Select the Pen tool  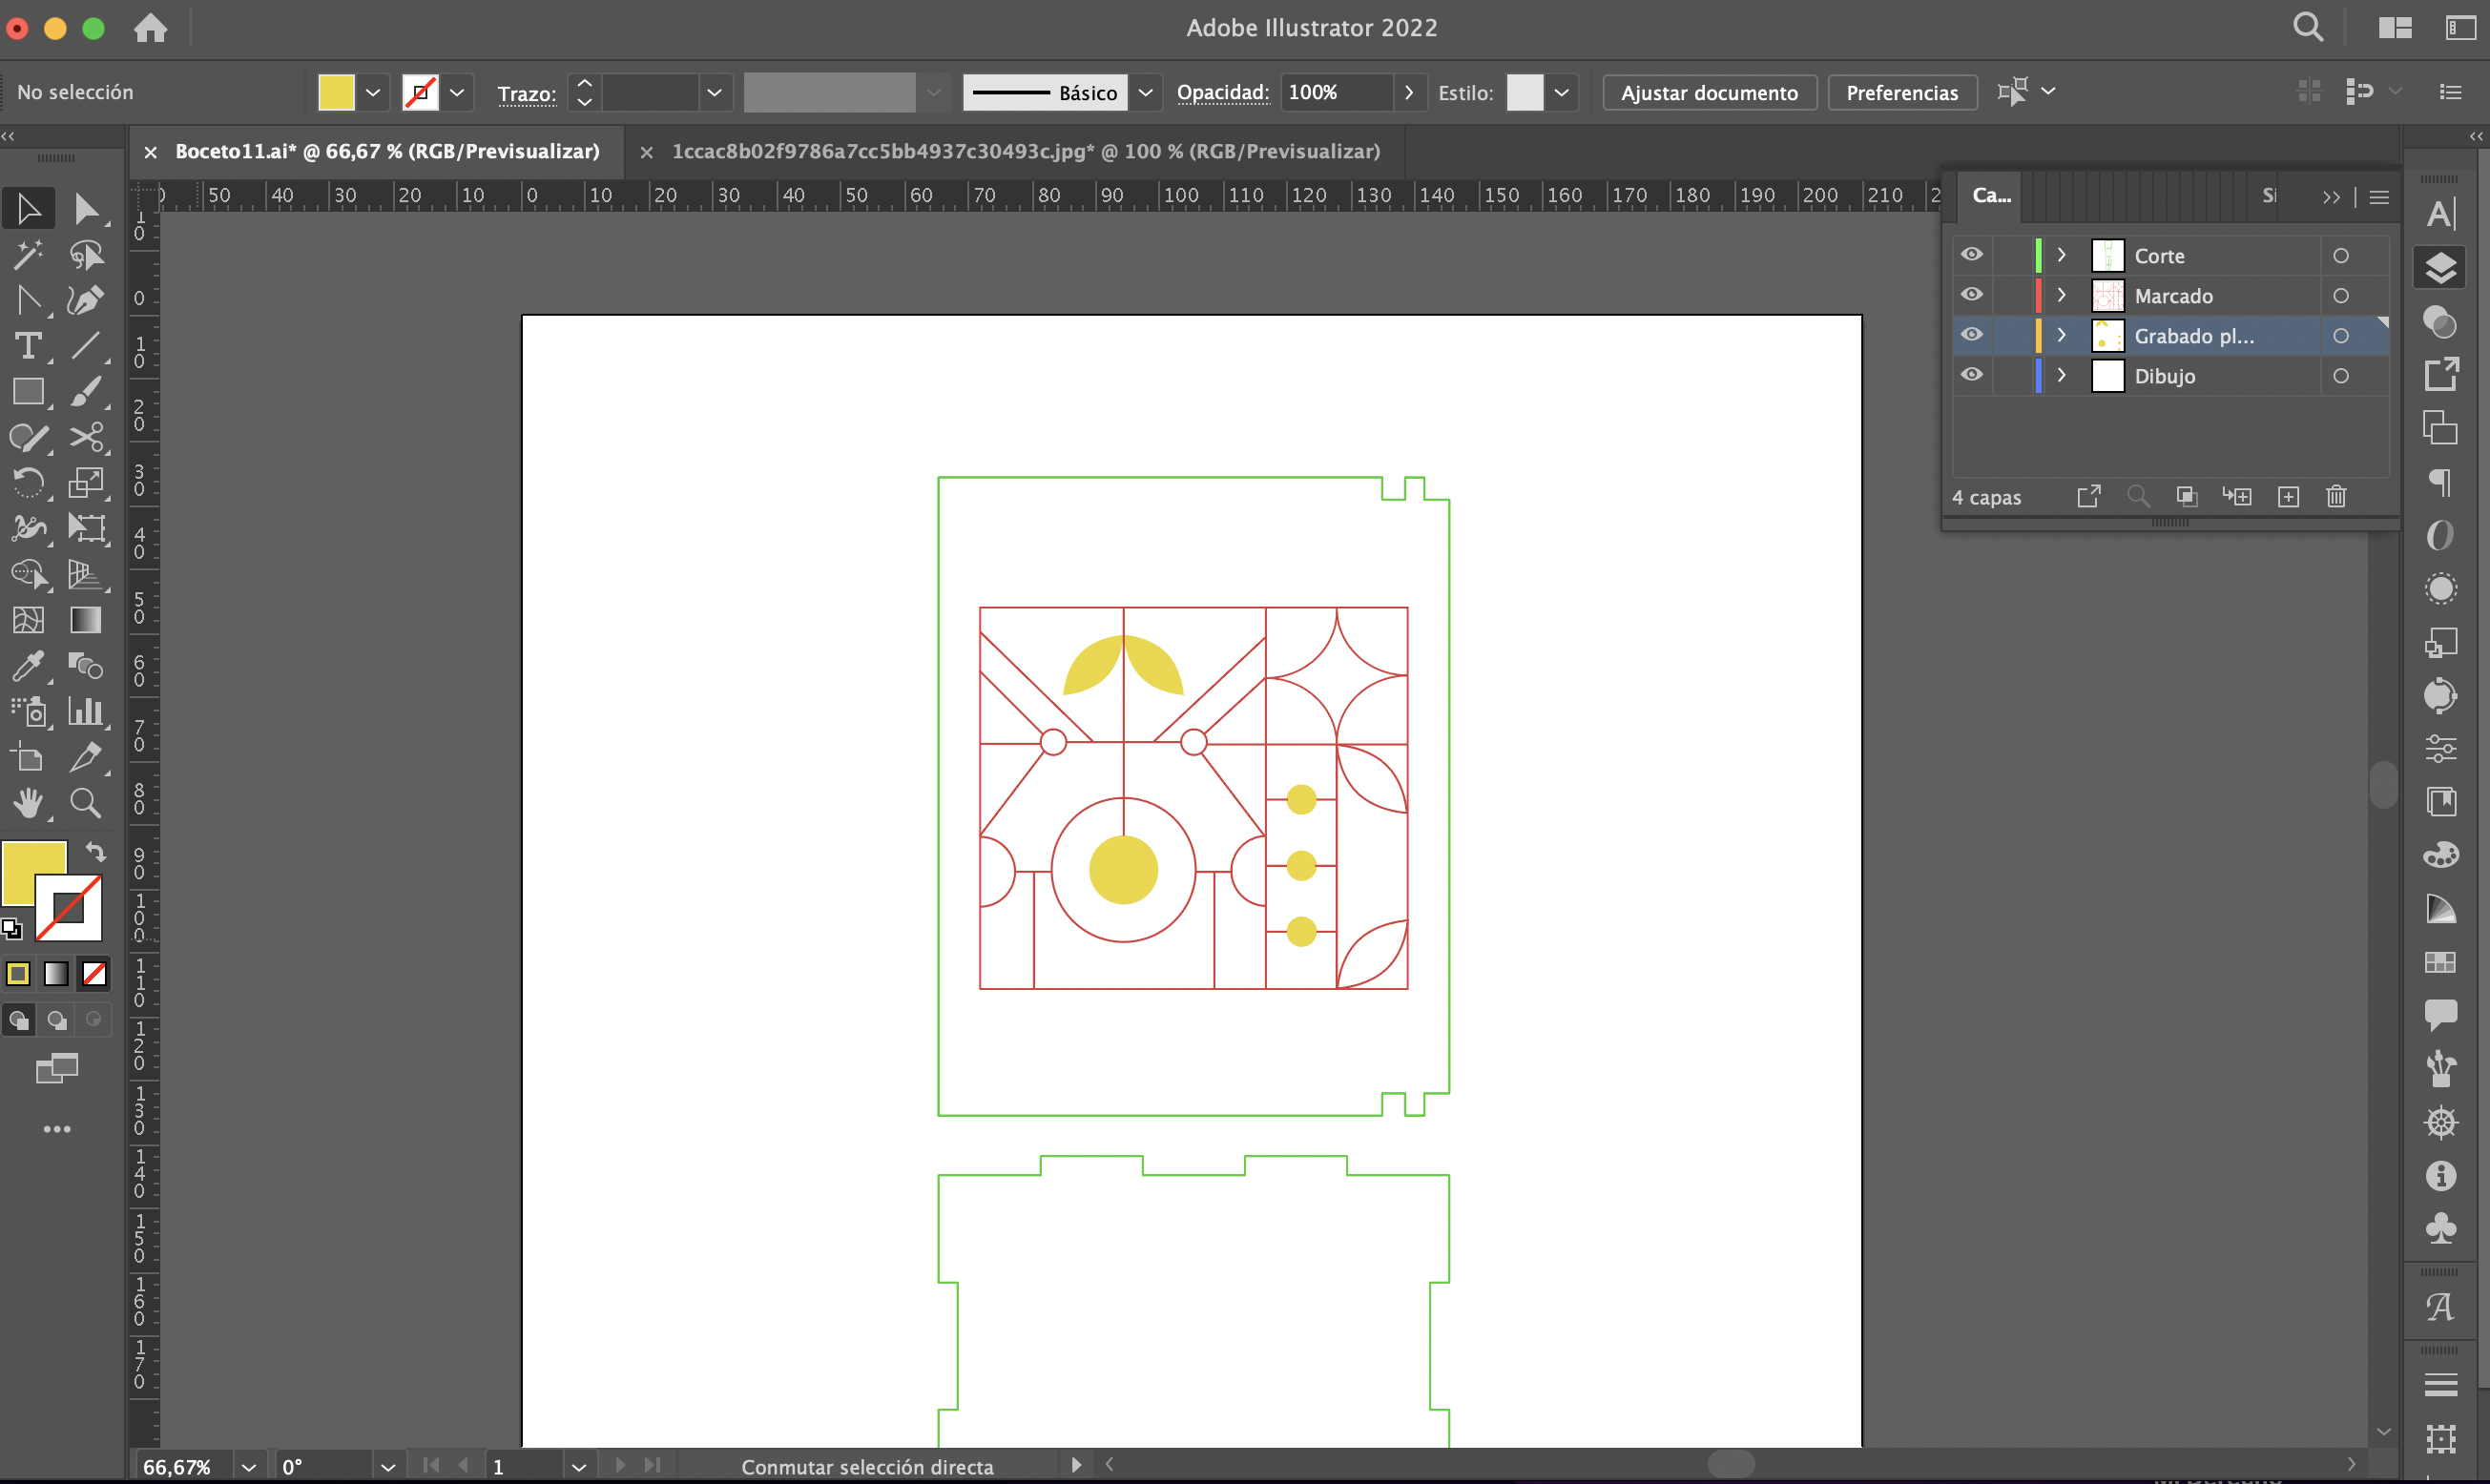coord(85,300)
